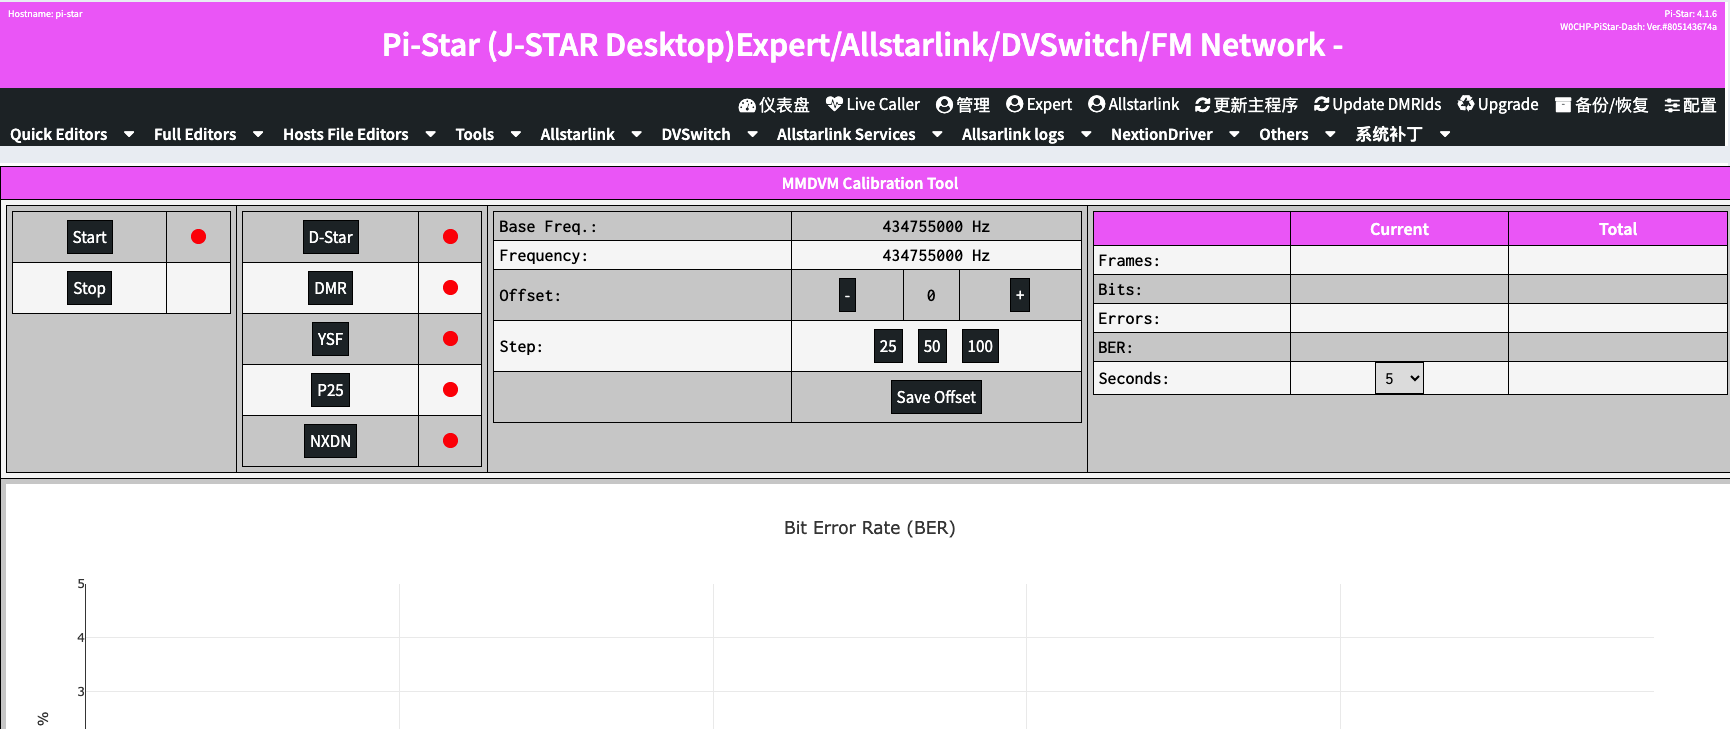Viewport: 1730px width, 729px height.
Task: Expand the Full Editors dropdown arrow
Action: coord(258,134)
